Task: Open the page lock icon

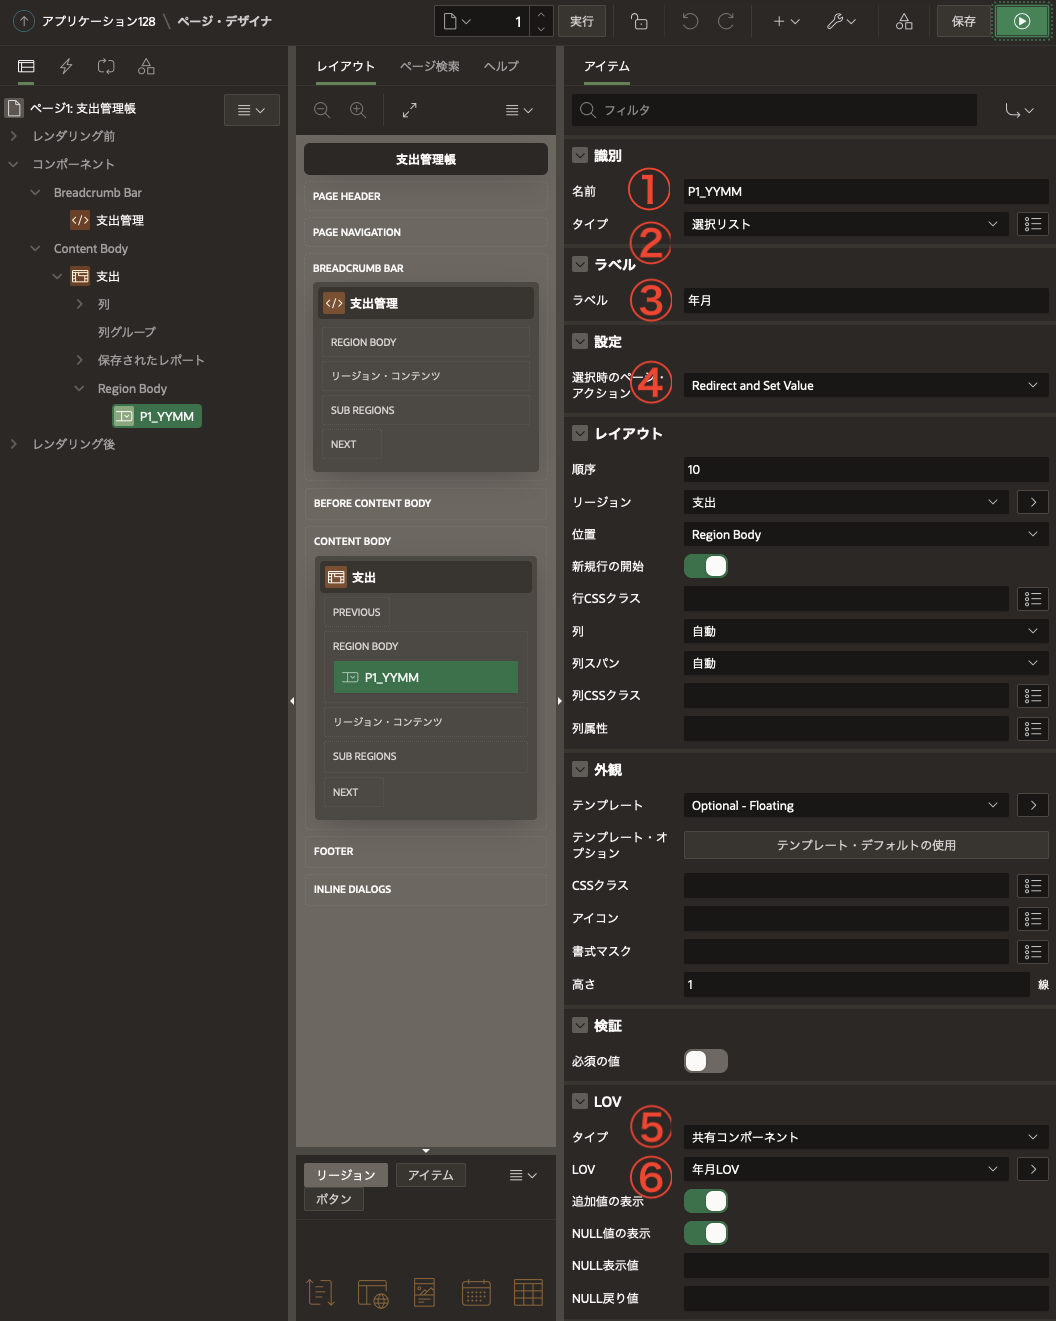Action: (x=639, y=21)
